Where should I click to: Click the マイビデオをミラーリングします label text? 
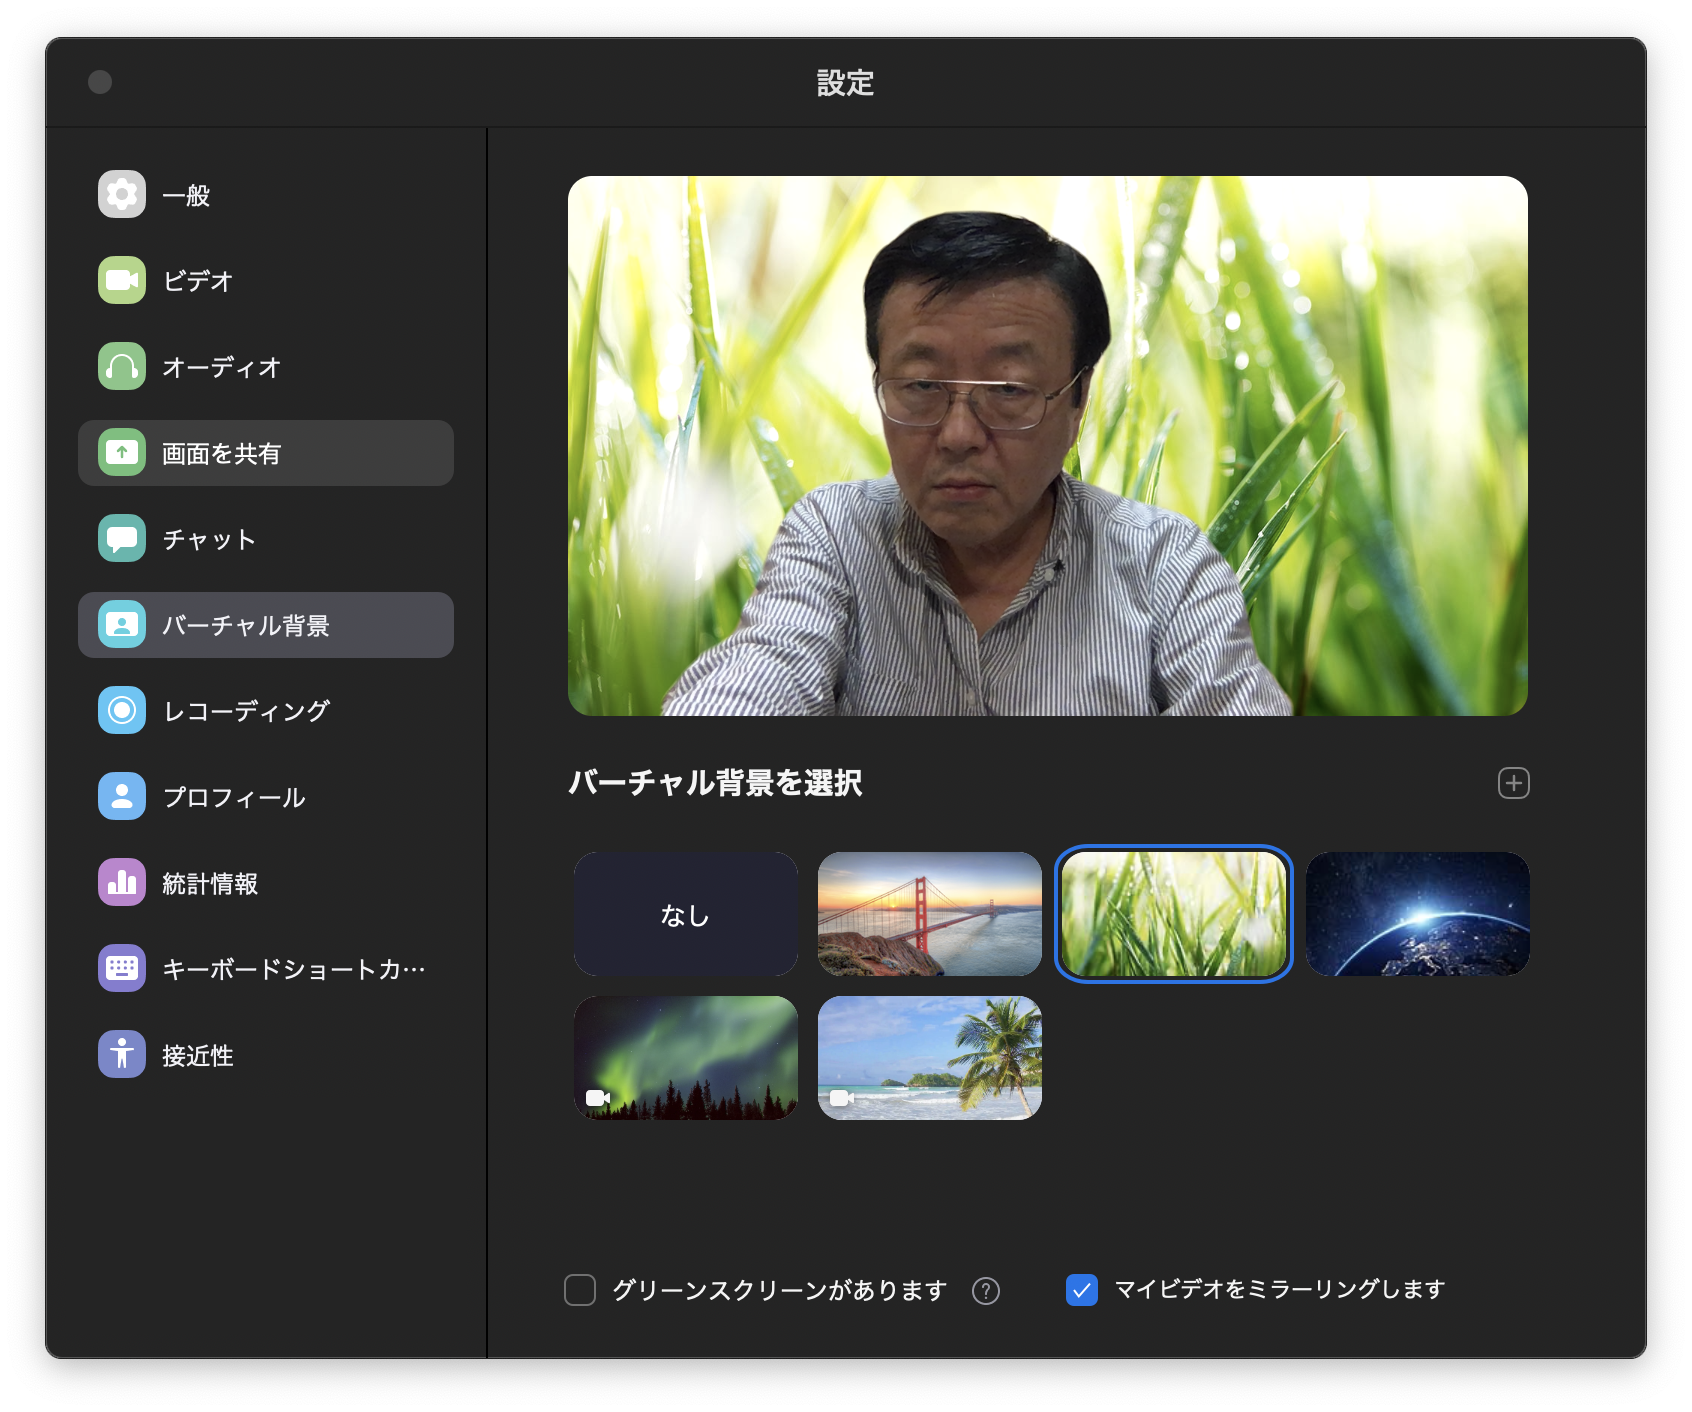click(1280, 1290)
